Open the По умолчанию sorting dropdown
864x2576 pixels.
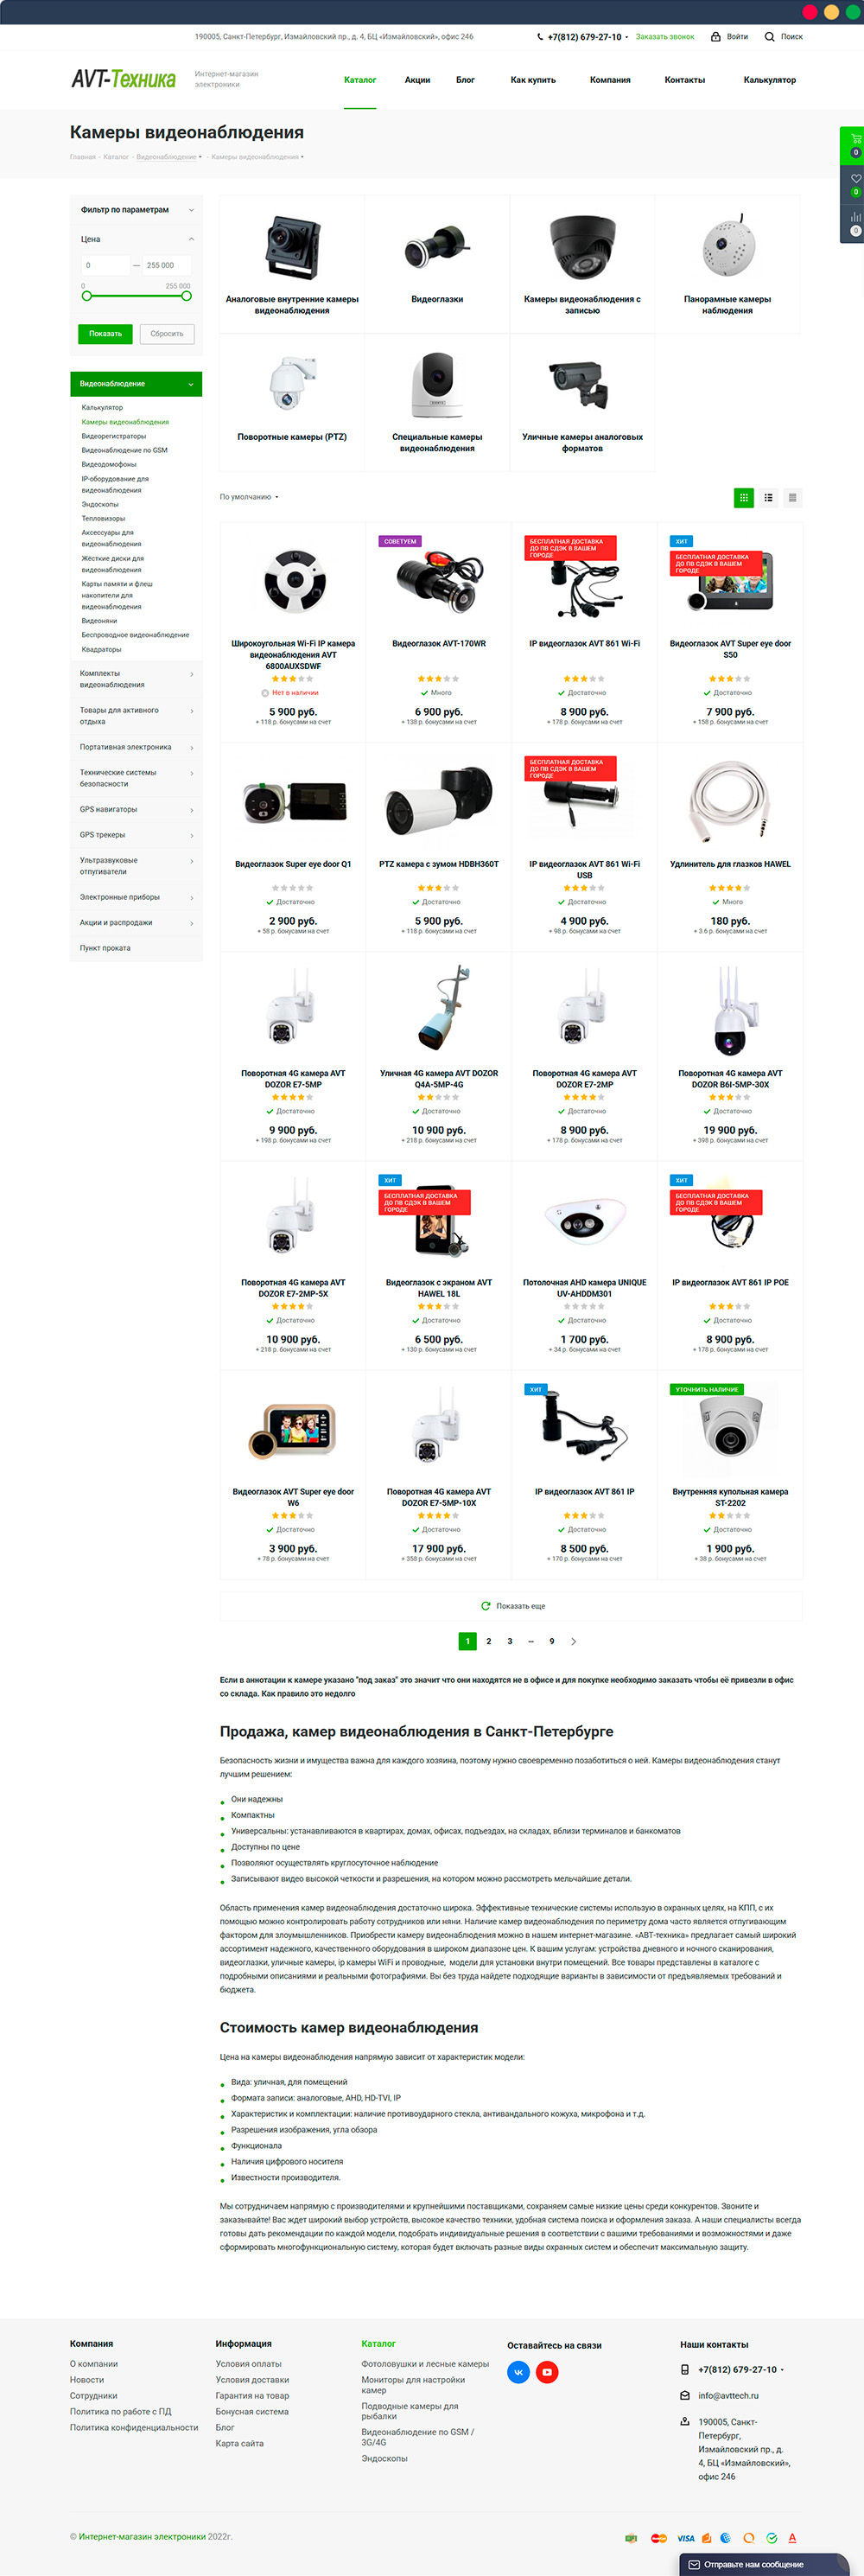(x=249, y=497)
